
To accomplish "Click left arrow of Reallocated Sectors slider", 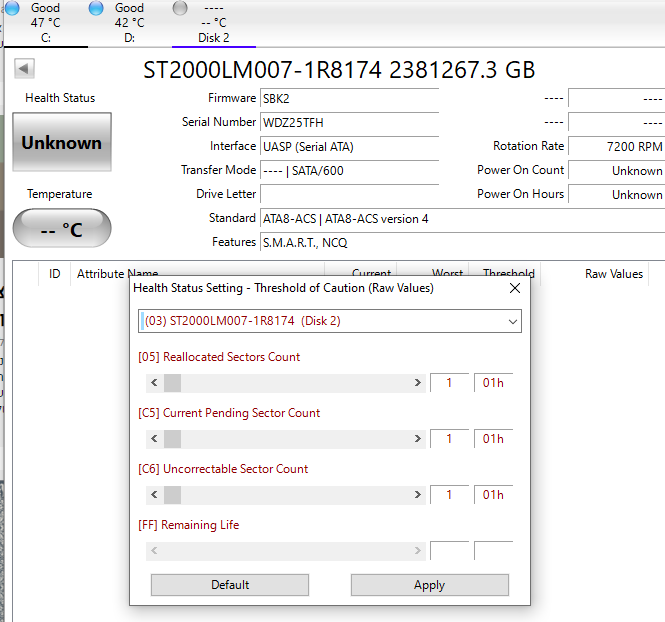I will tap(154, 383).
